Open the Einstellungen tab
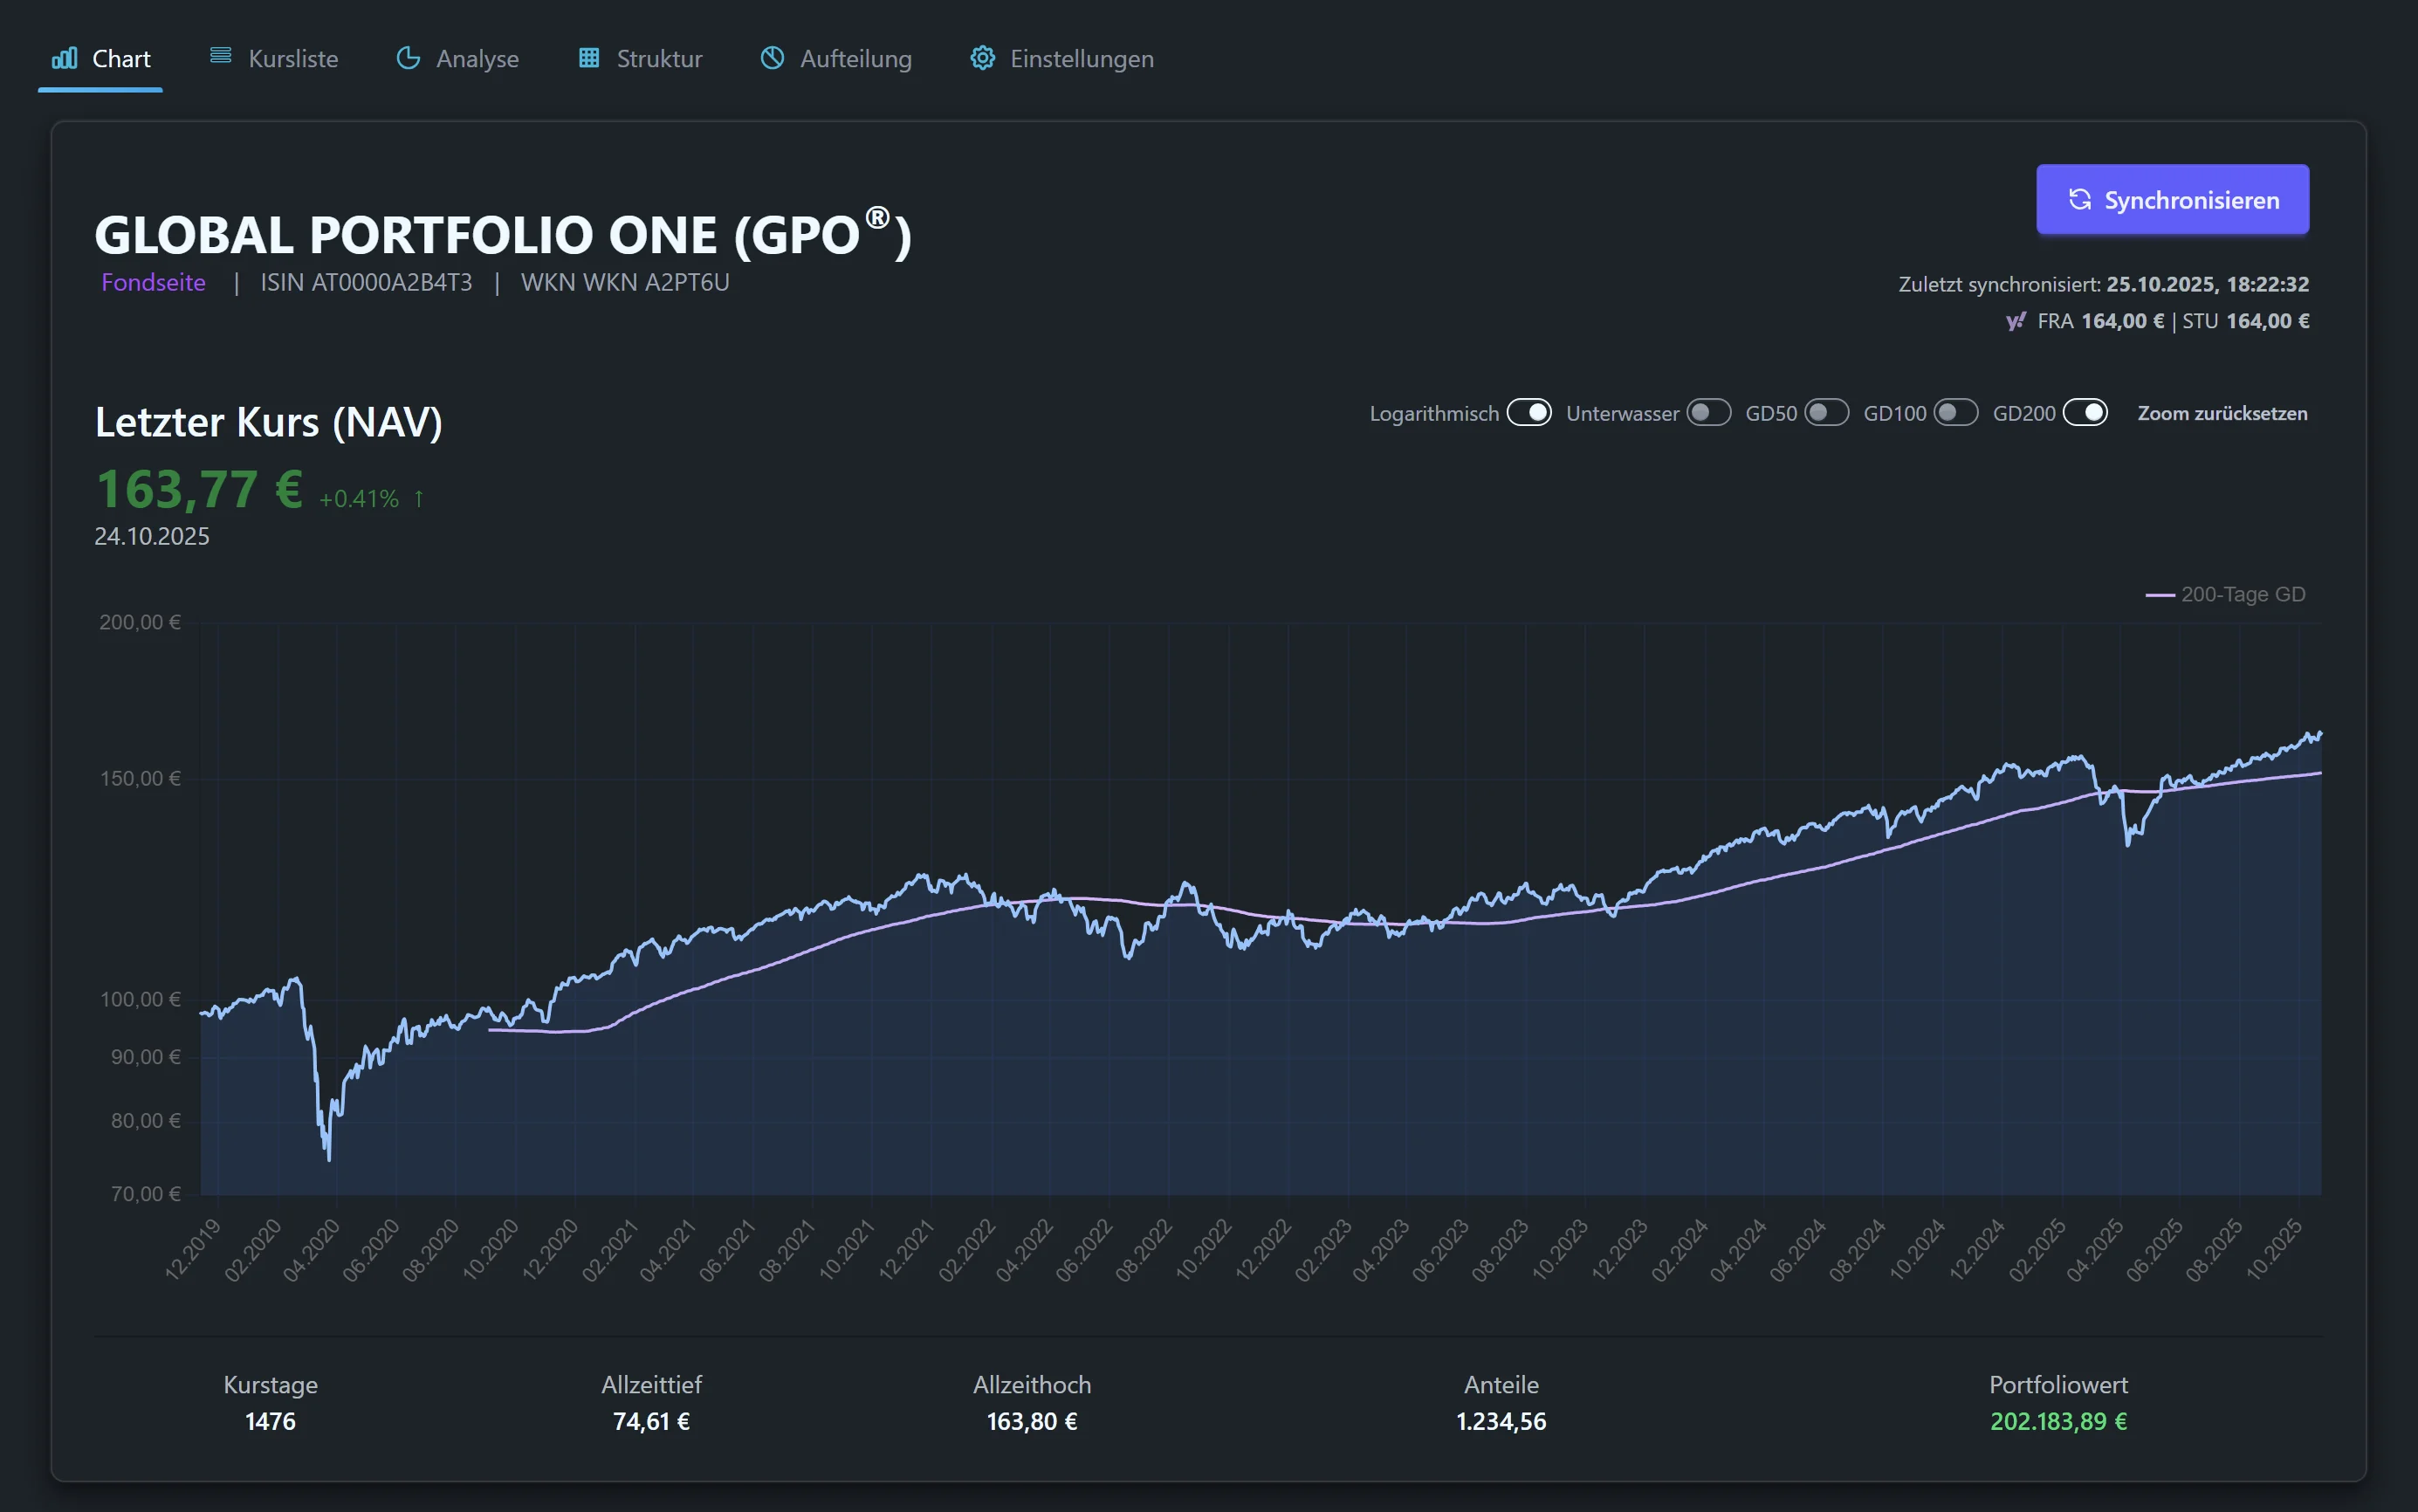 (1081, 59)
